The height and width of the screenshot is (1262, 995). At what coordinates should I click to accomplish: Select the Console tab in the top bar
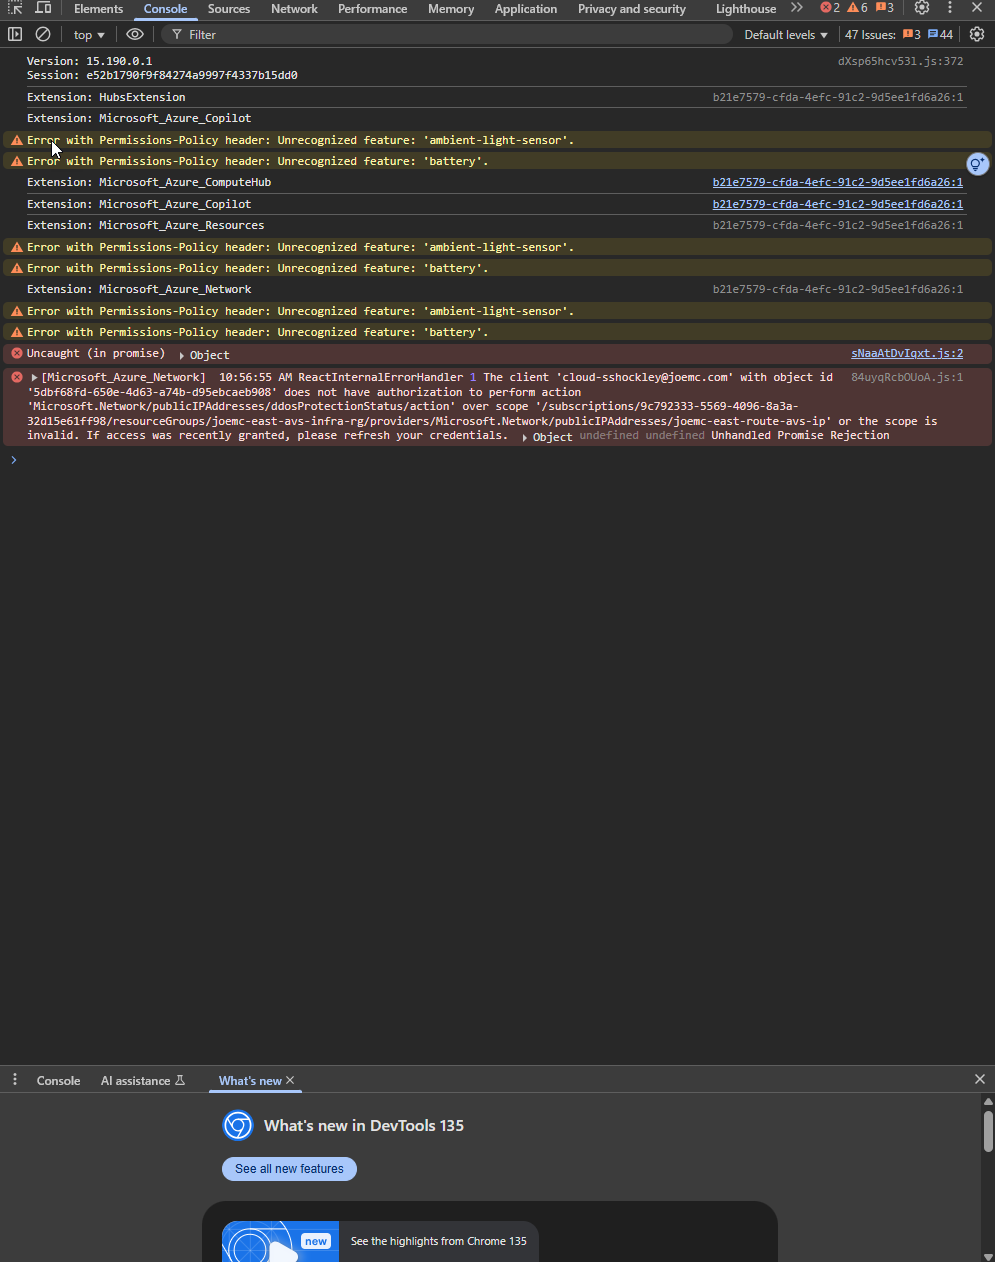click(165, 8)
